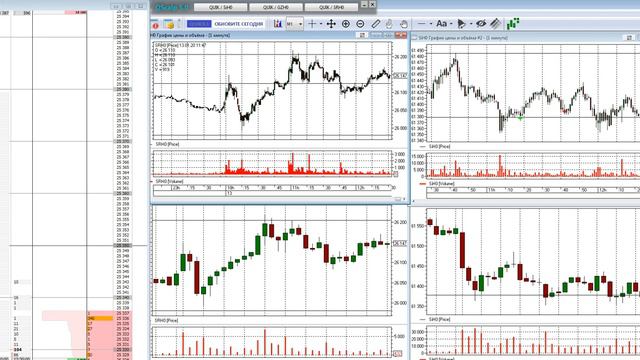
Task: Click the SRH0 [Volume] legend in upper chart
Action: [x=169, y=181]
